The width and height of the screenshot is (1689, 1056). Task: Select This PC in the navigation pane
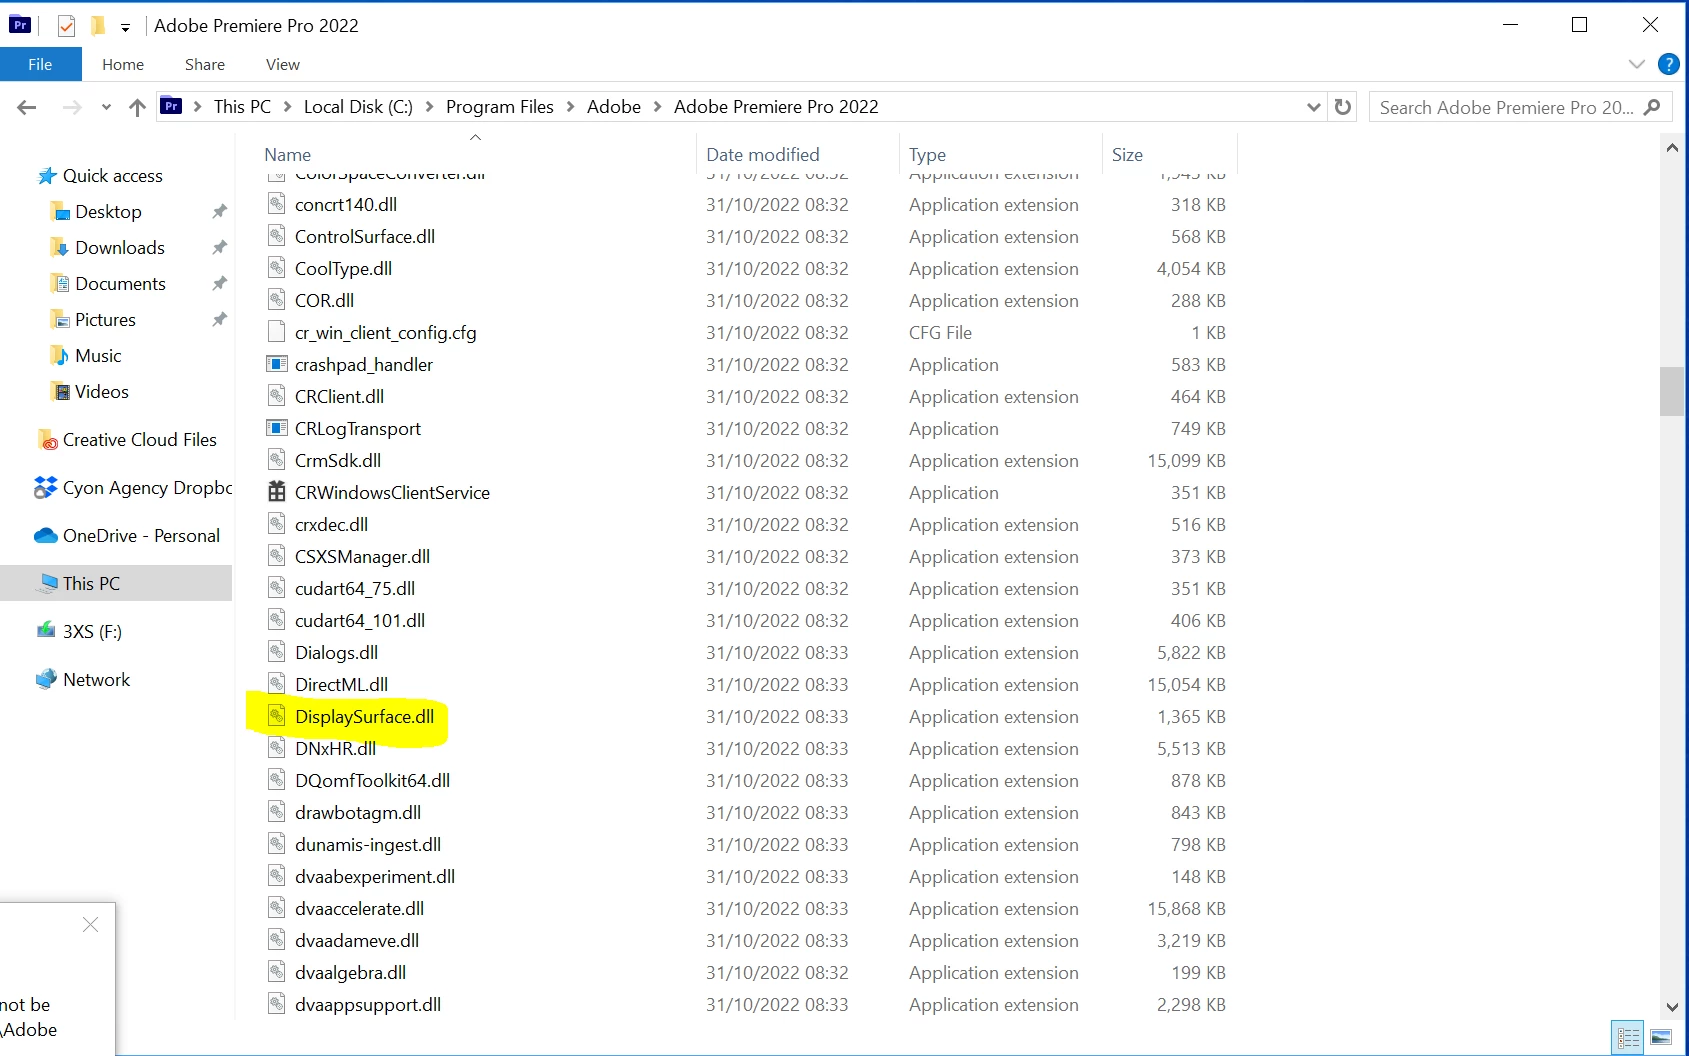[116, 584]
